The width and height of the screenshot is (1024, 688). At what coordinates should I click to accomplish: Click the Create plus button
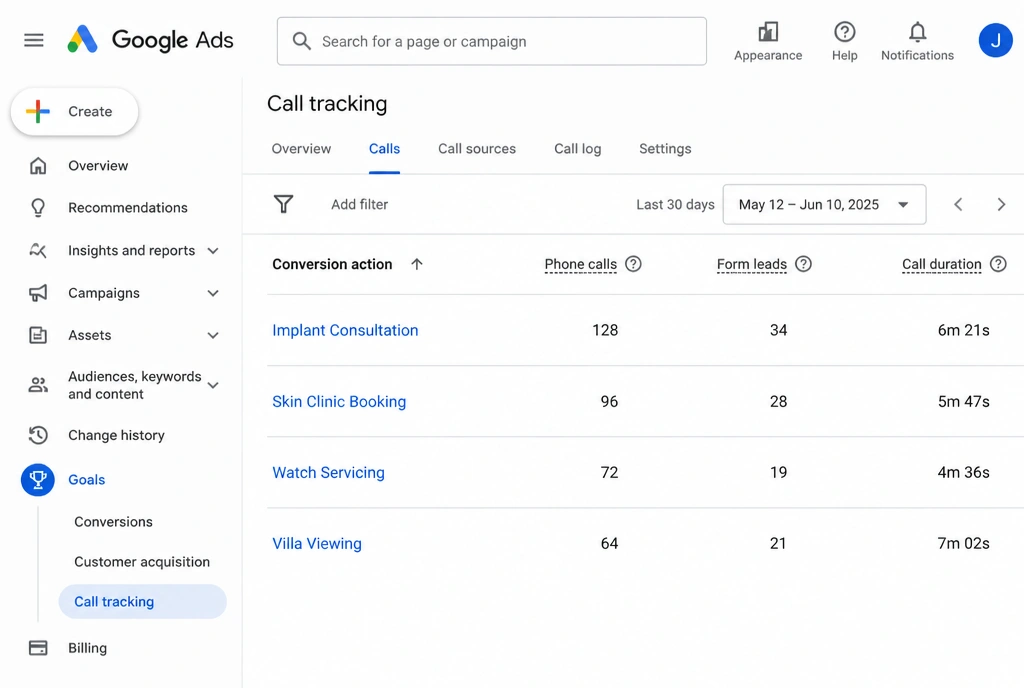(74, 112)
